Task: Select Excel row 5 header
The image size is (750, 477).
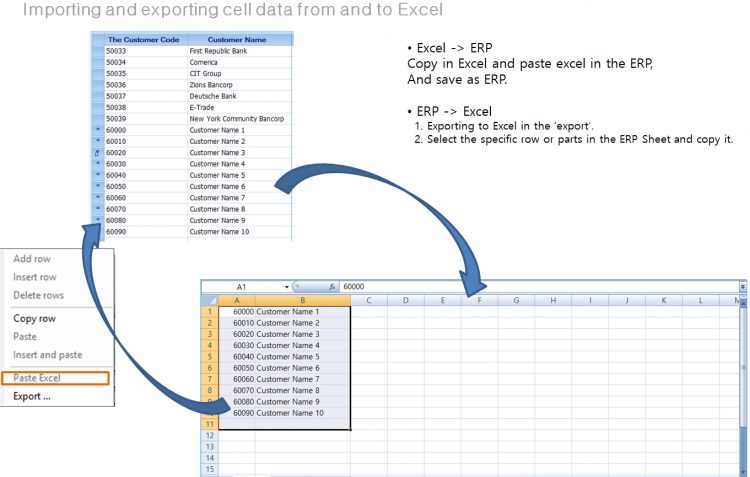Action: (x=210, y=356)
